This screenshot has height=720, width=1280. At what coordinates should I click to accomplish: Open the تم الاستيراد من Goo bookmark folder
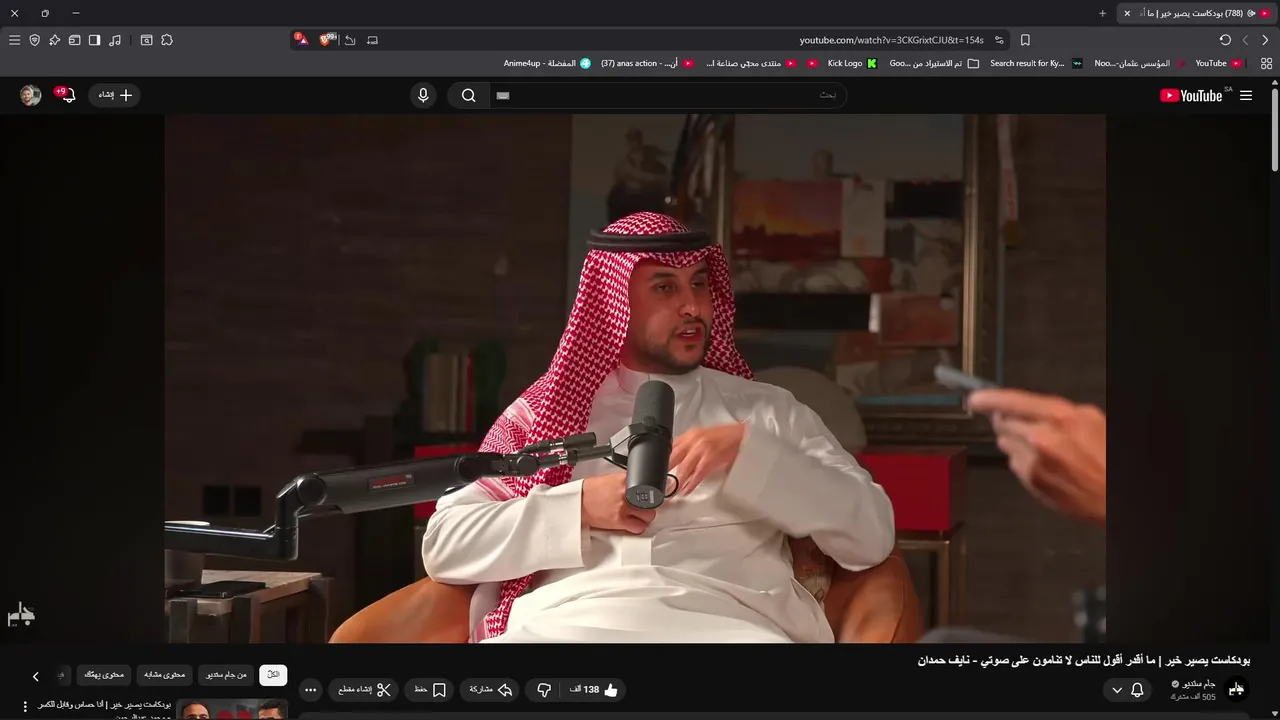(933, 63)
